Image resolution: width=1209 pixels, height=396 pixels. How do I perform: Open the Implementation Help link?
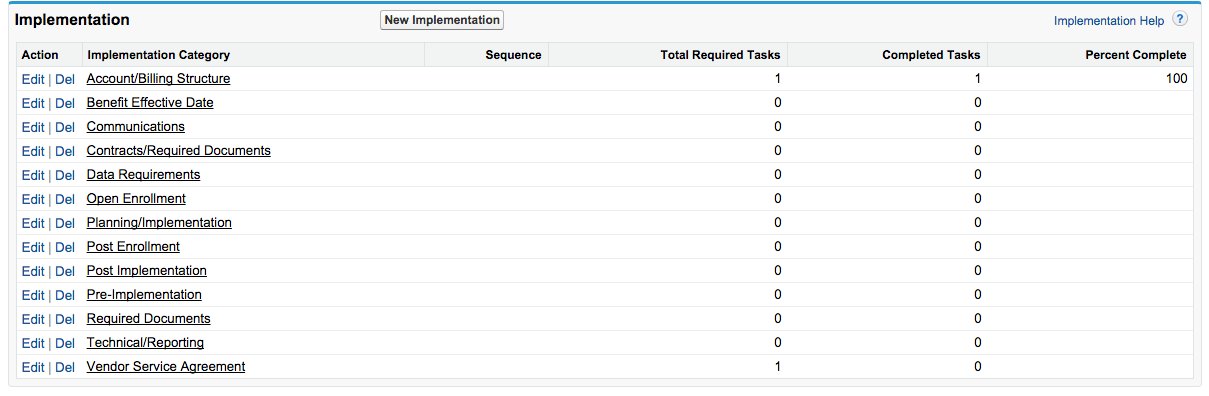(1108, 20)
